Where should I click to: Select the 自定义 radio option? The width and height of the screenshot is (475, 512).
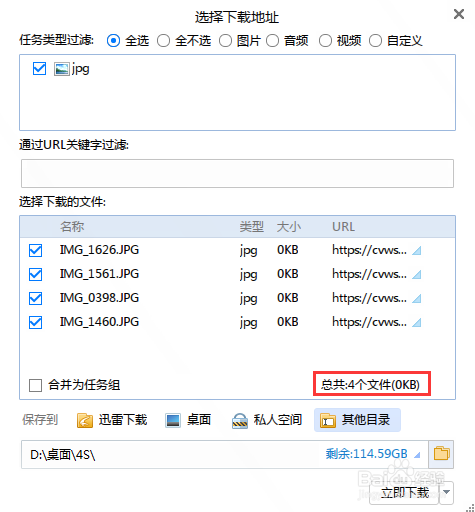375,41
